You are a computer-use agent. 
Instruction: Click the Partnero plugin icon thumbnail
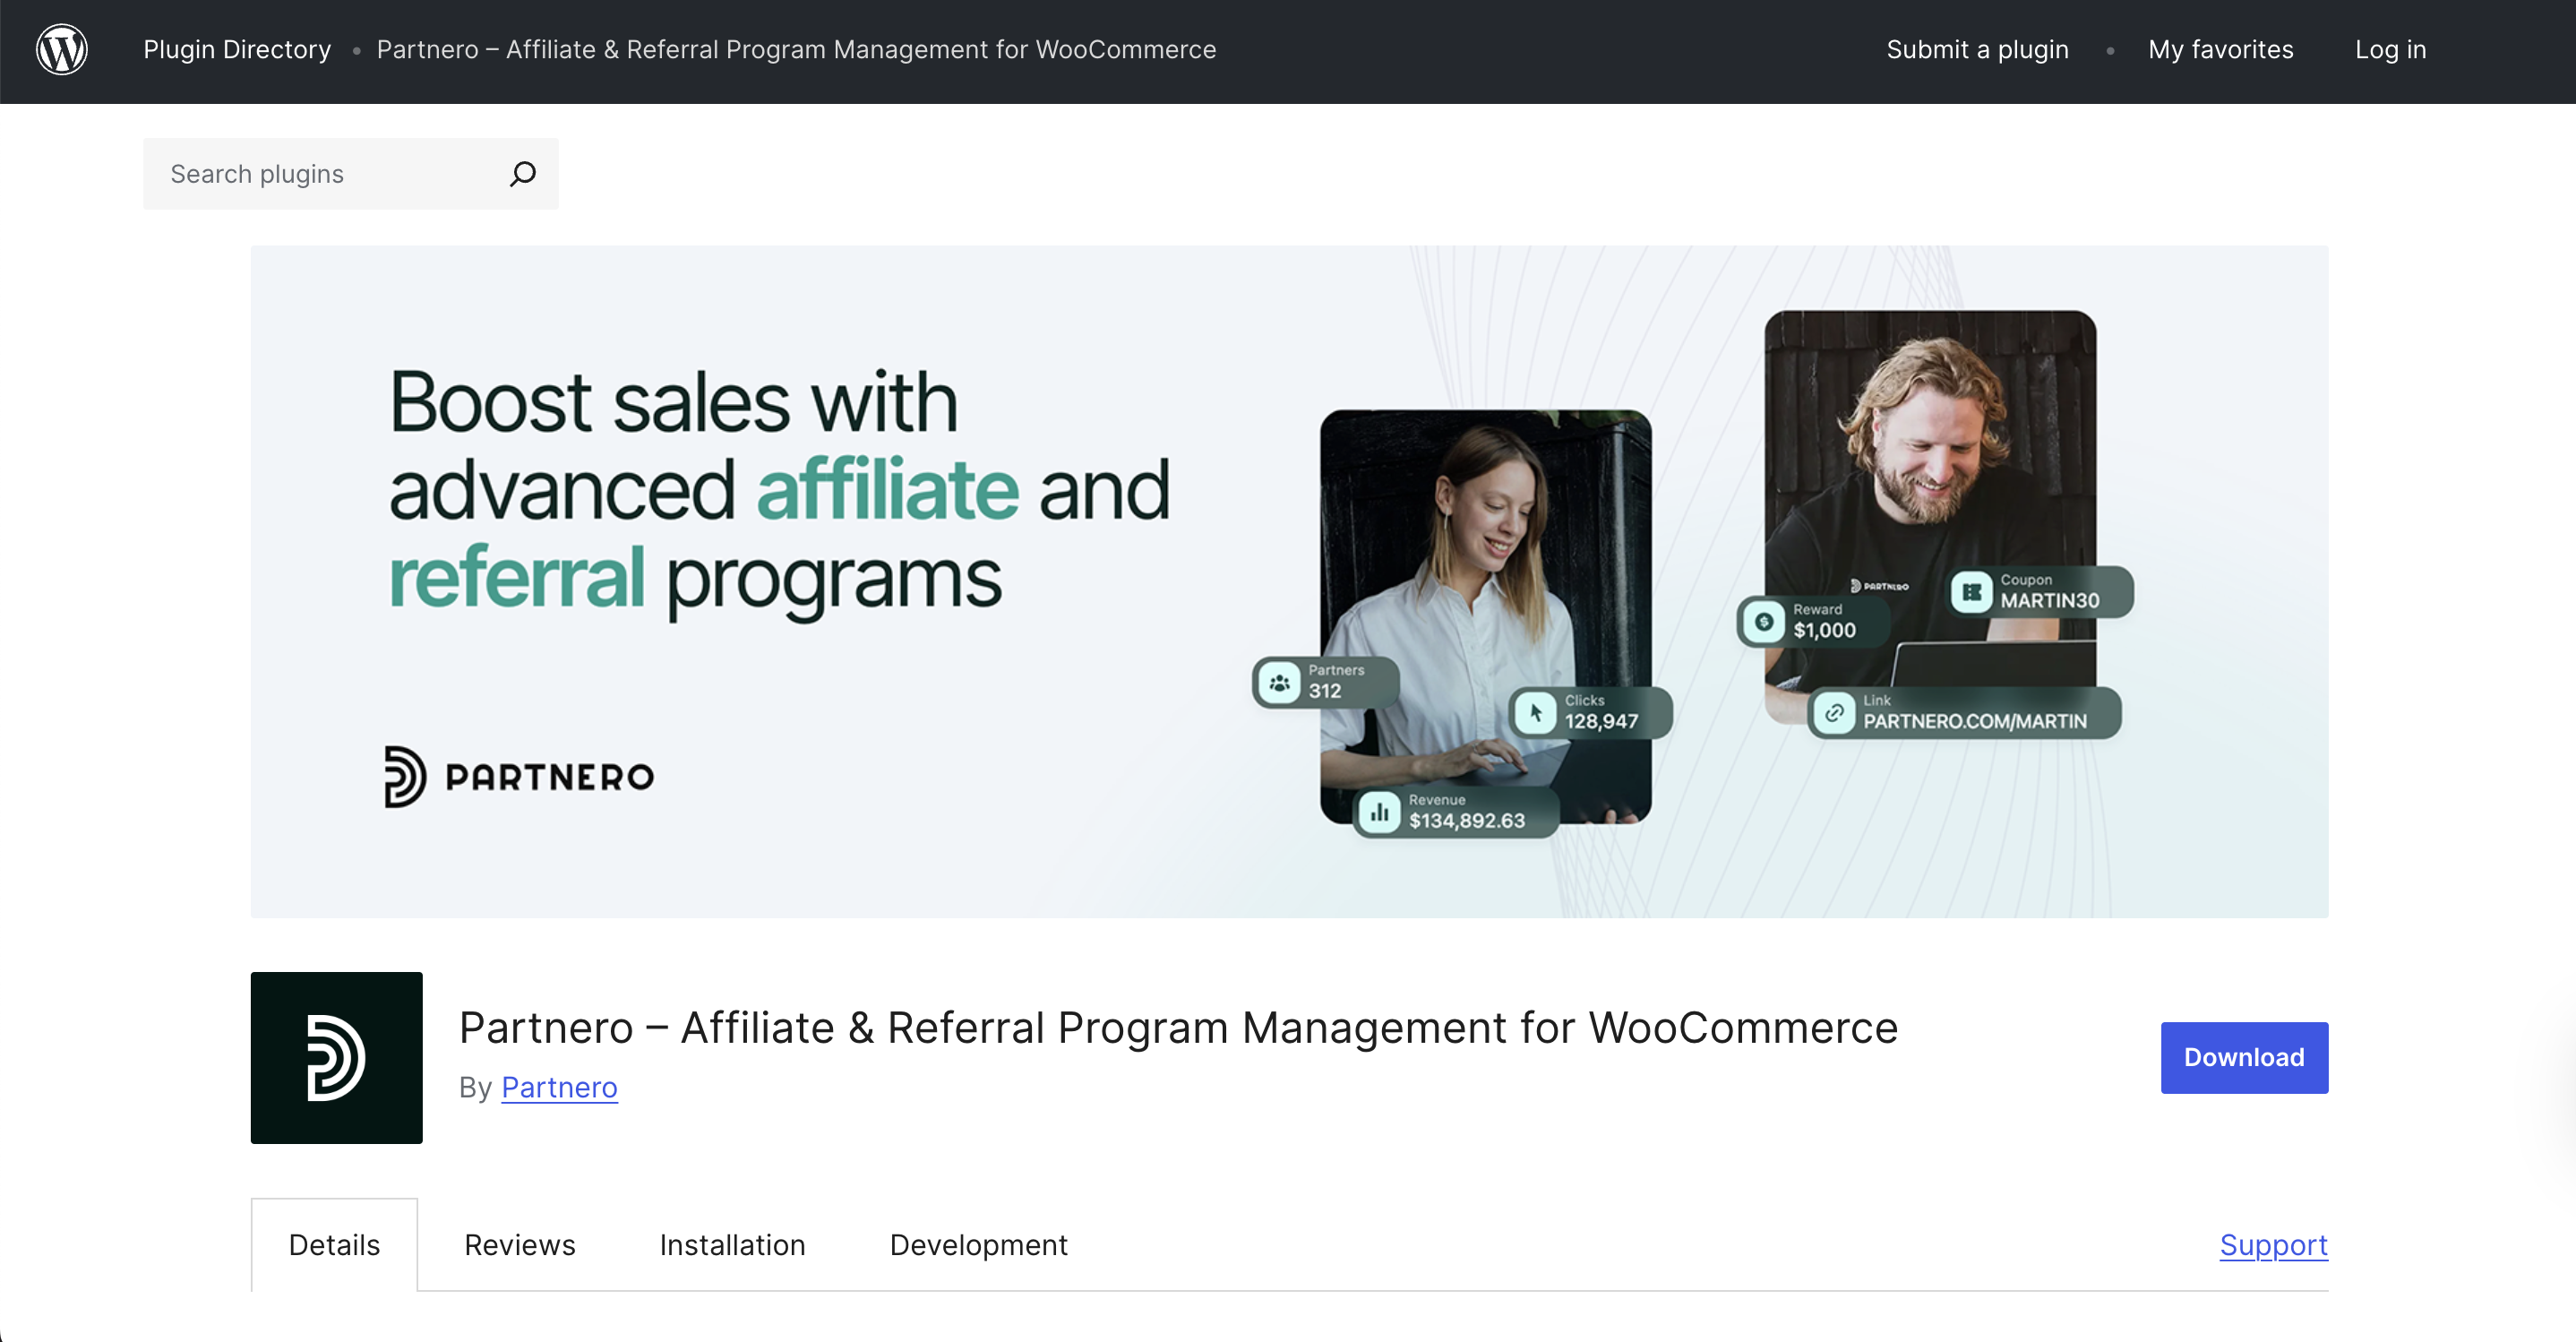pyautogui.click(x=336, y=1057)
